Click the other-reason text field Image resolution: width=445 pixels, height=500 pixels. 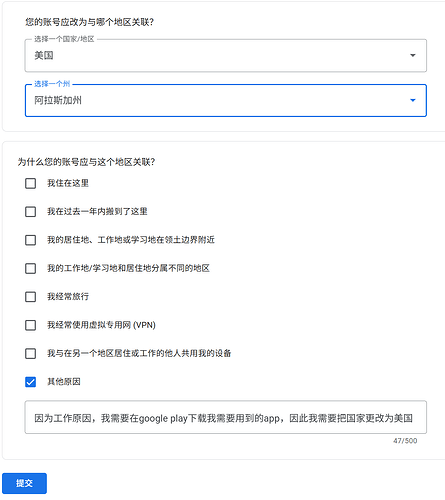pyautogui.click(x=226, y=417)
